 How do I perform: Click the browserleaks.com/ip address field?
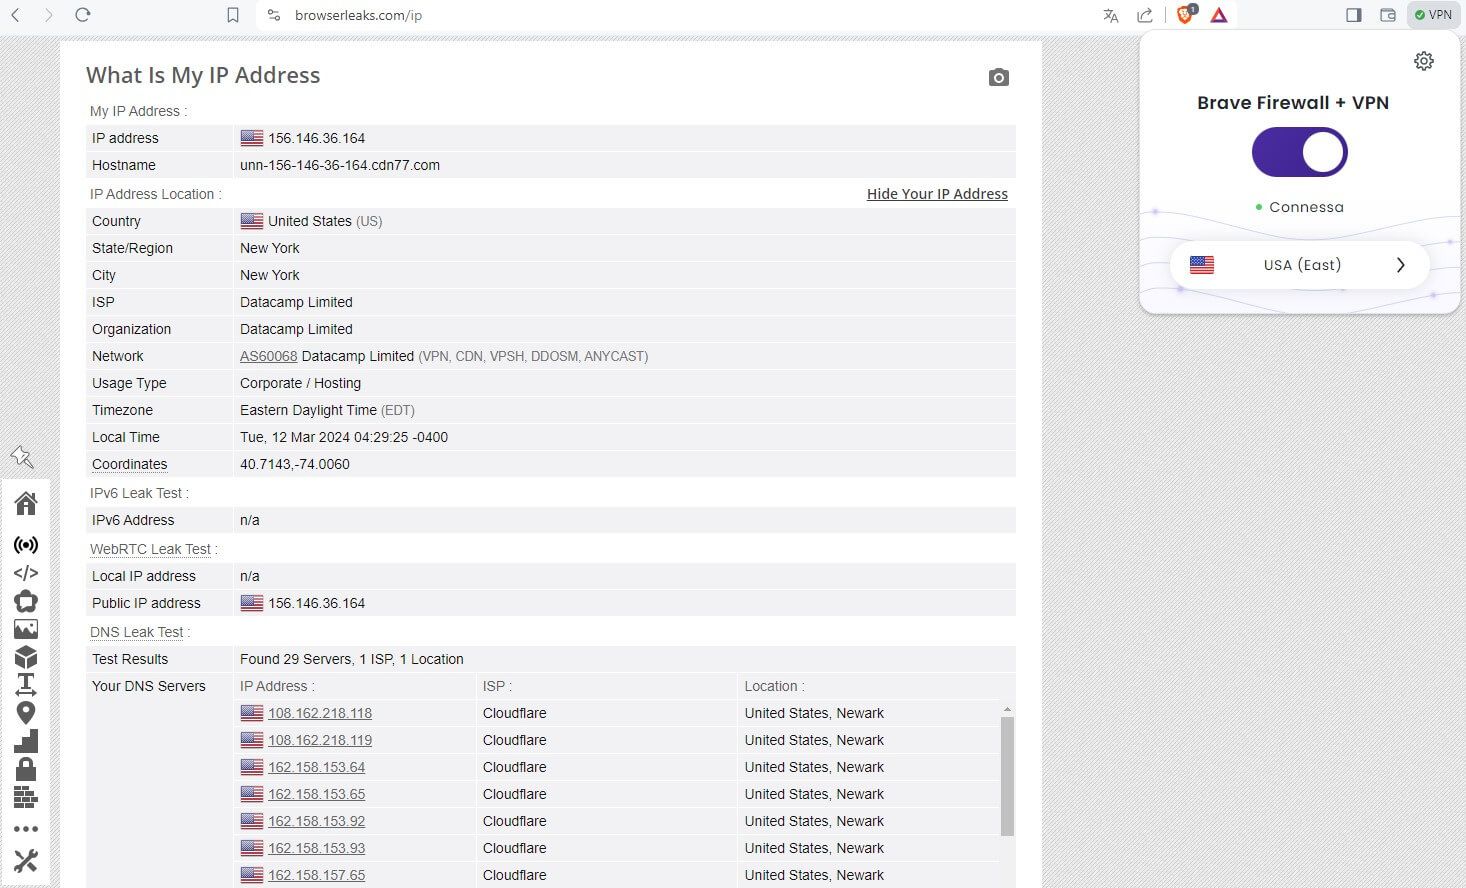point(359,15)
